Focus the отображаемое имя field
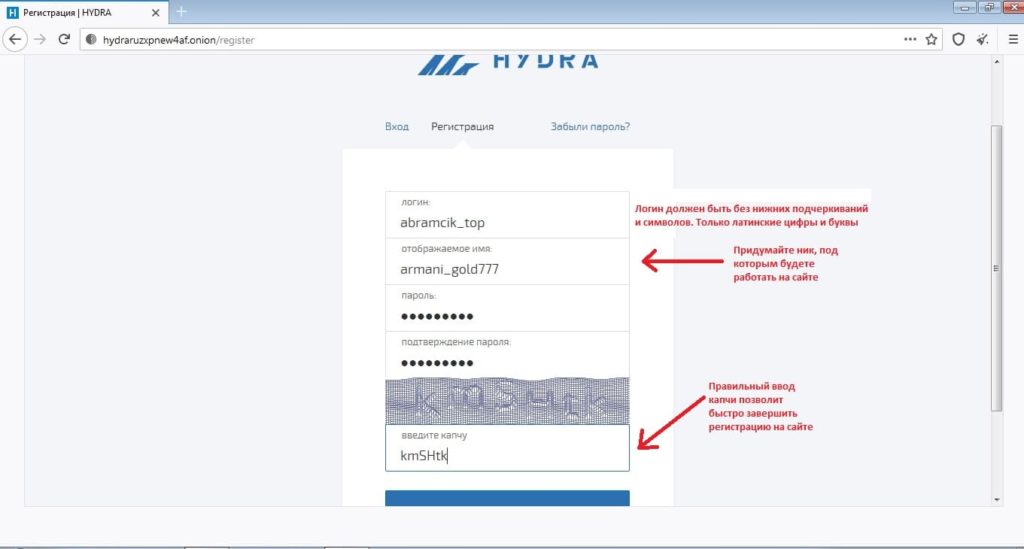The image size is (1024, 549). click(x=507, y=268)
